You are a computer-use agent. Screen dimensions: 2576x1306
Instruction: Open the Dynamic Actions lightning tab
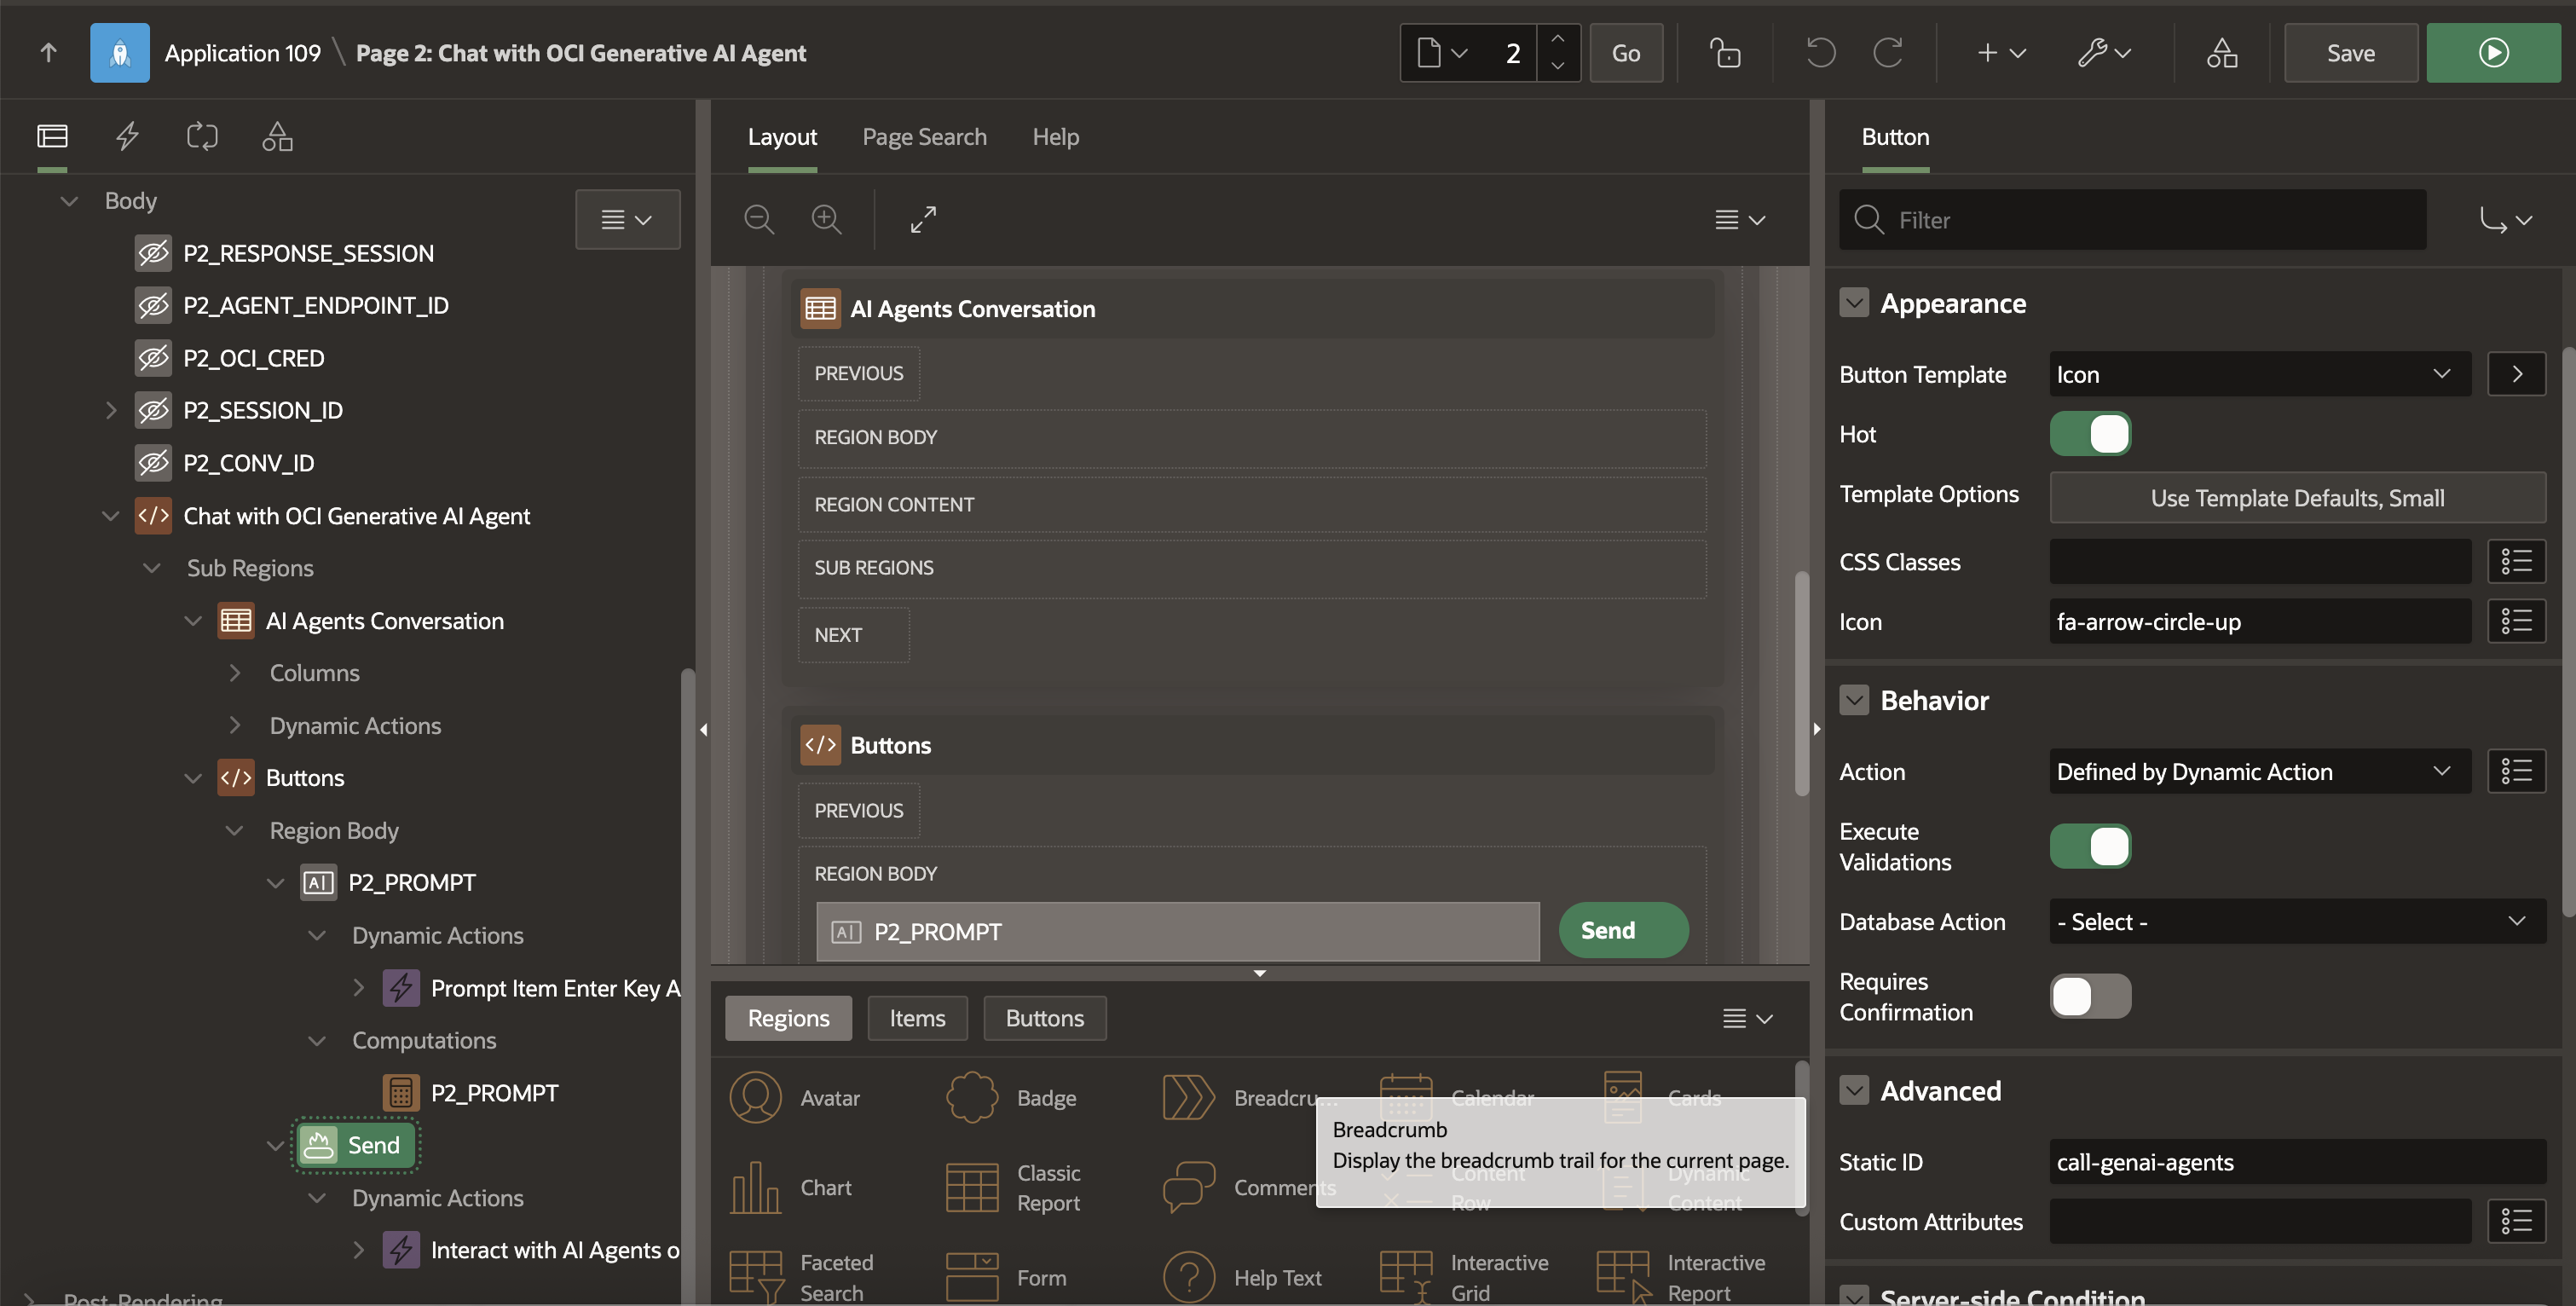pyautogui.click(x=127, y=136)
